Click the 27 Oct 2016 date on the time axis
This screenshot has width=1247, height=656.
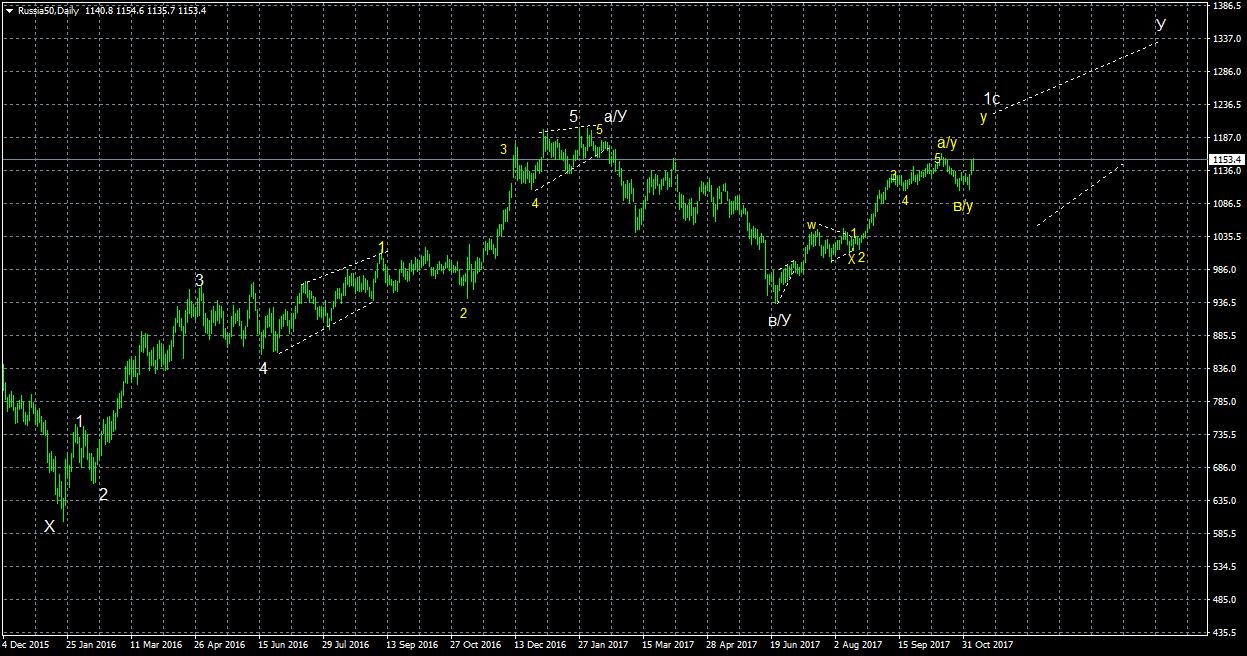(476, 646)
